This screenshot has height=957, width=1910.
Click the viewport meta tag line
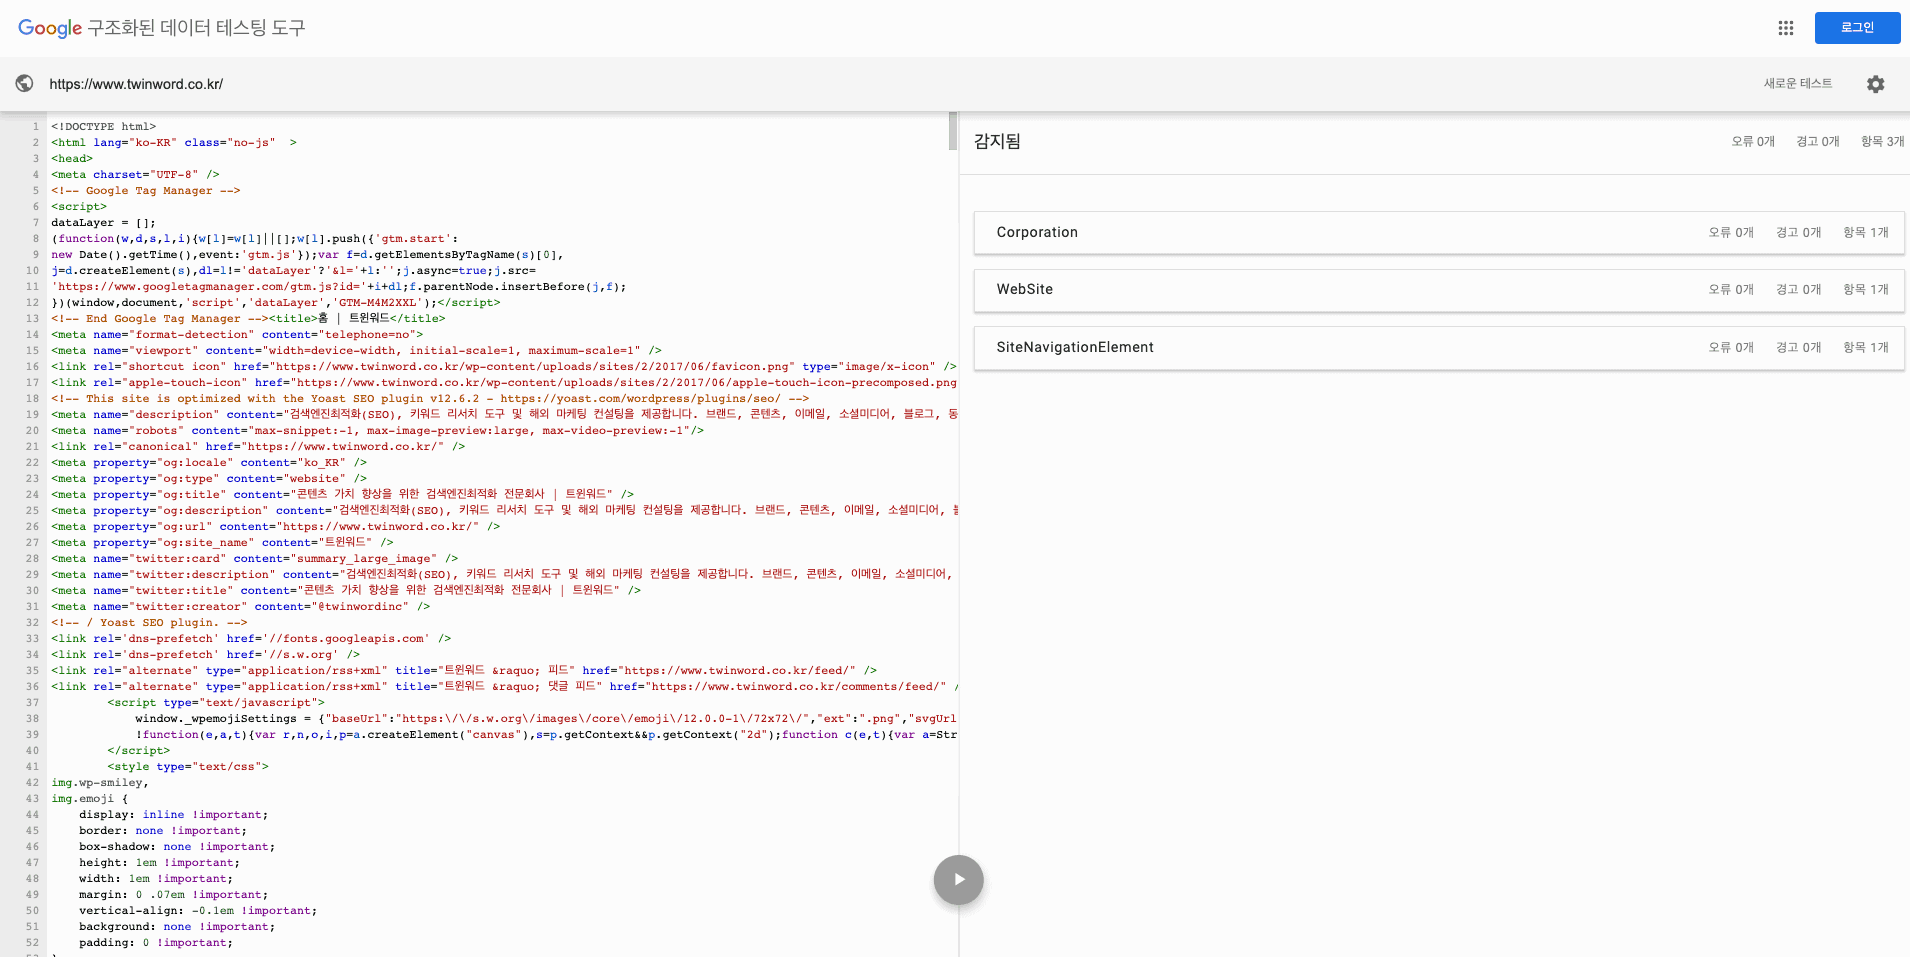coord(356,351)
